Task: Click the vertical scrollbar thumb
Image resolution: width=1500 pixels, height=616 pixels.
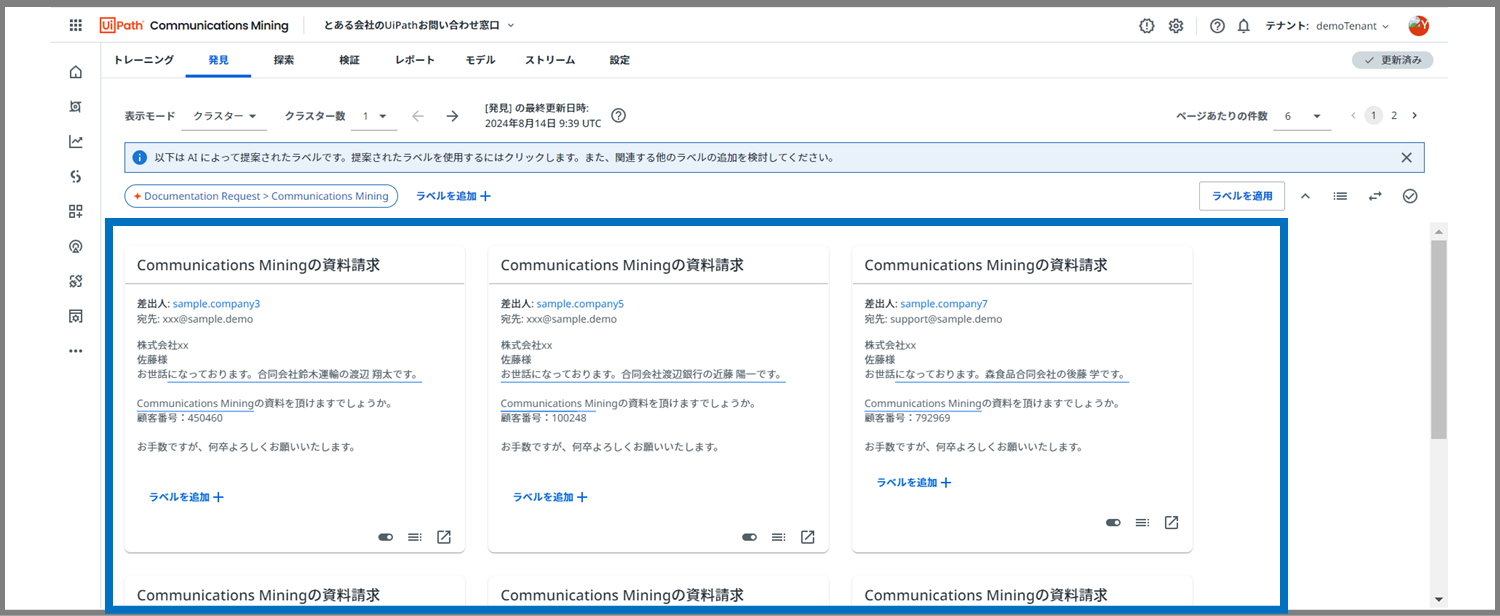Action: coord(1439,339)
